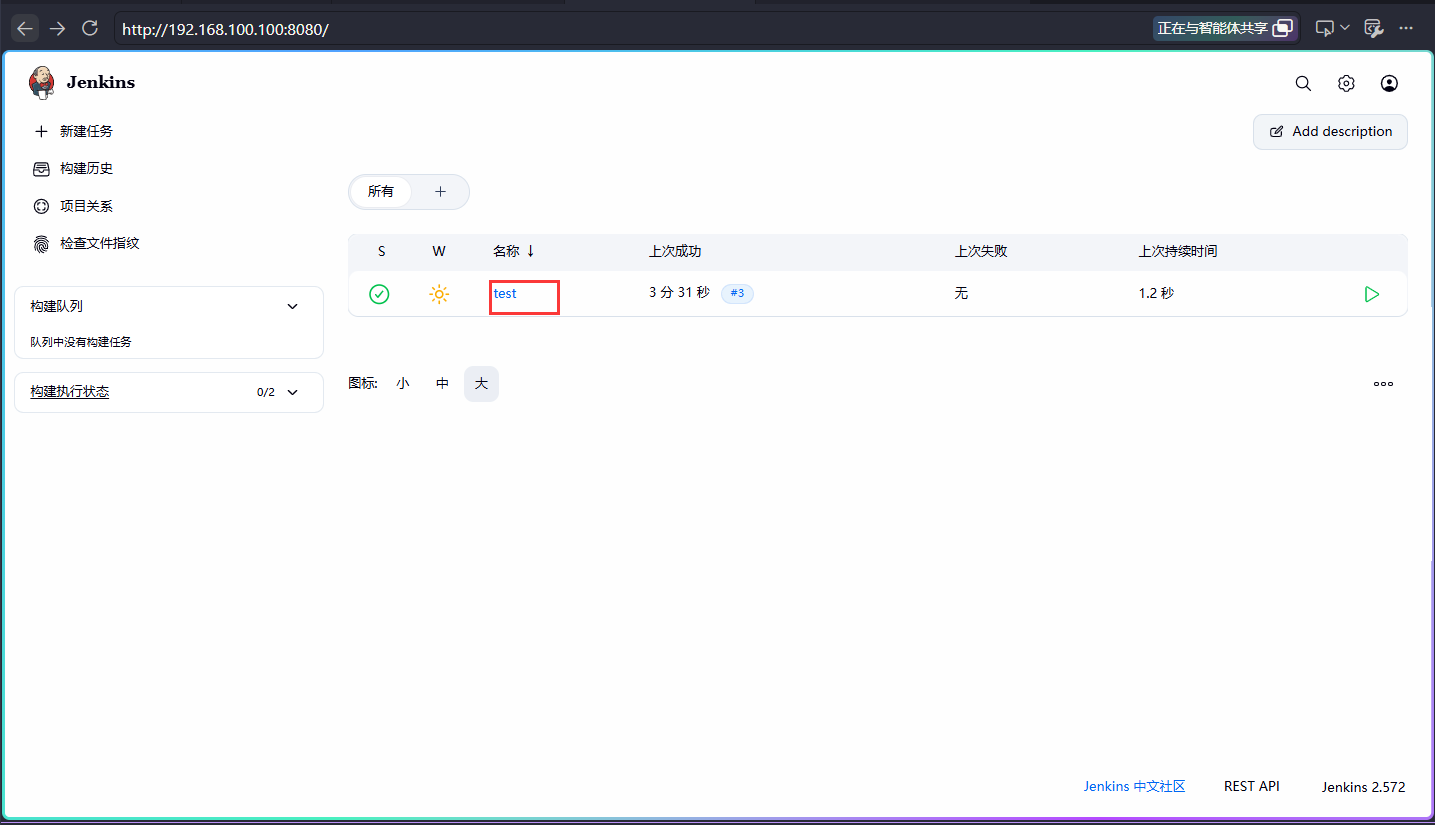Click the browser forward arrow
The image size is (1435, 825).
pyautogui.click(x=57, y=28)
